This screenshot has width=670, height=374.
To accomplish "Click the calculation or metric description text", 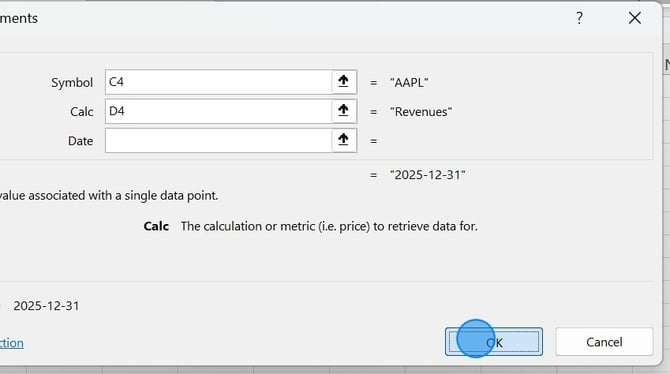I will pyautogui.click(x=329, y=226).
